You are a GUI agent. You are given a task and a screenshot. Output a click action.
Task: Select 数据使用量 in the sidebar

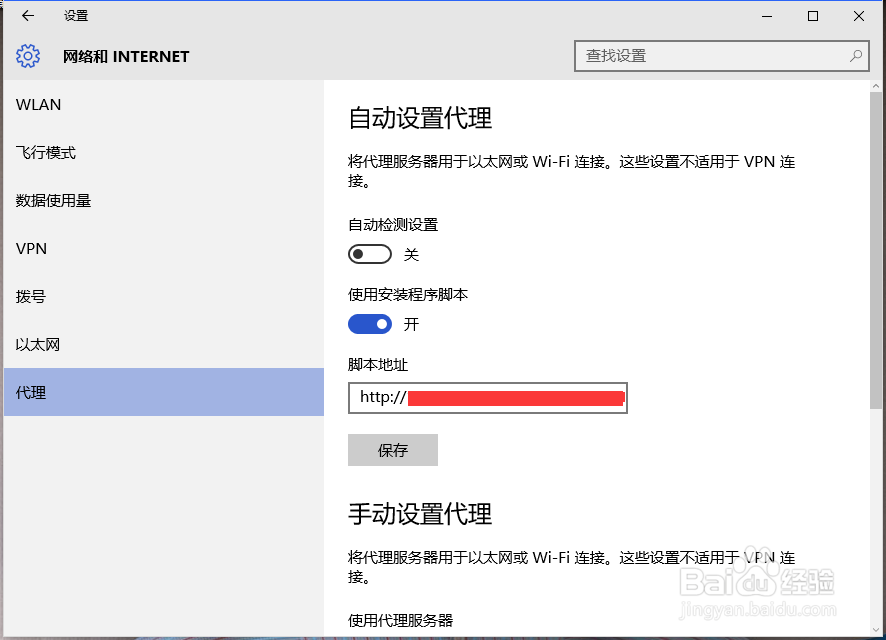click(163, 201)
